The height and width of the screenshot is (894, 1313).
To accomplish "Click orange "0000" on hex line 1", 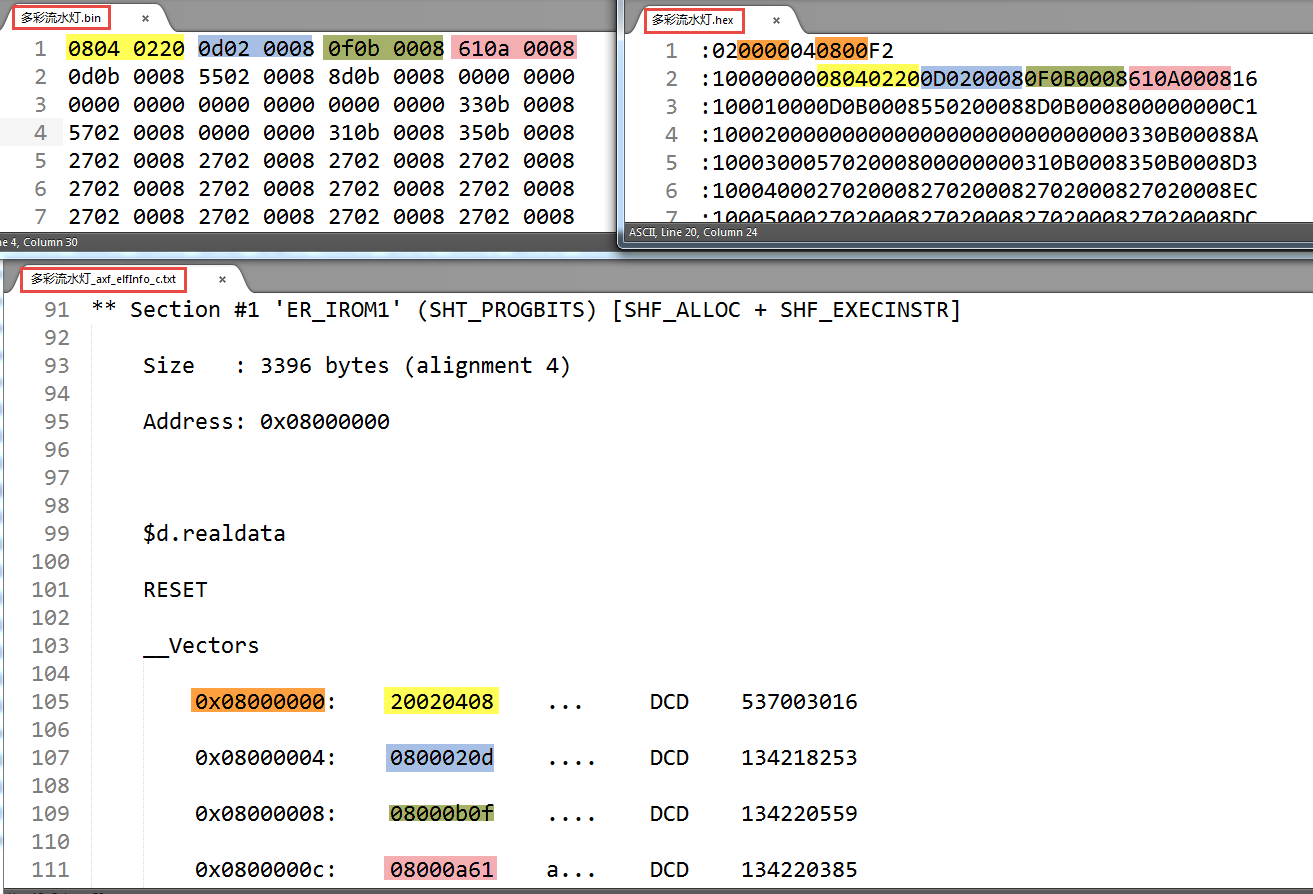I will 764,50.
